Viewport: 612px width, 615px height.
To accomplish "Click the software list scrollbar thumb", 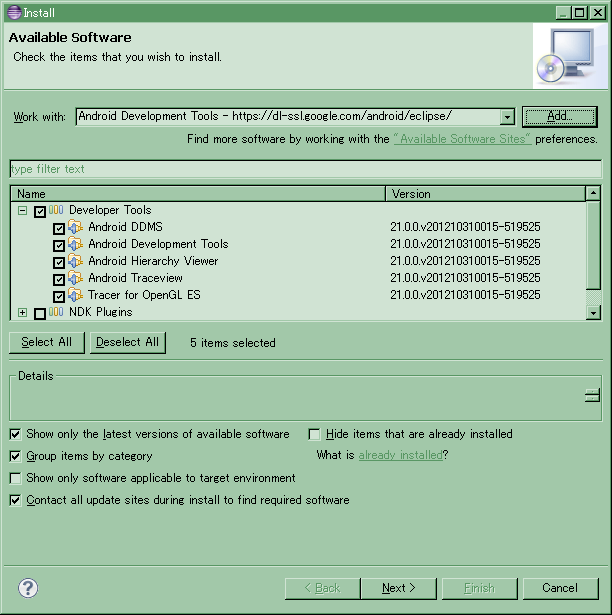I will [593, 246].
